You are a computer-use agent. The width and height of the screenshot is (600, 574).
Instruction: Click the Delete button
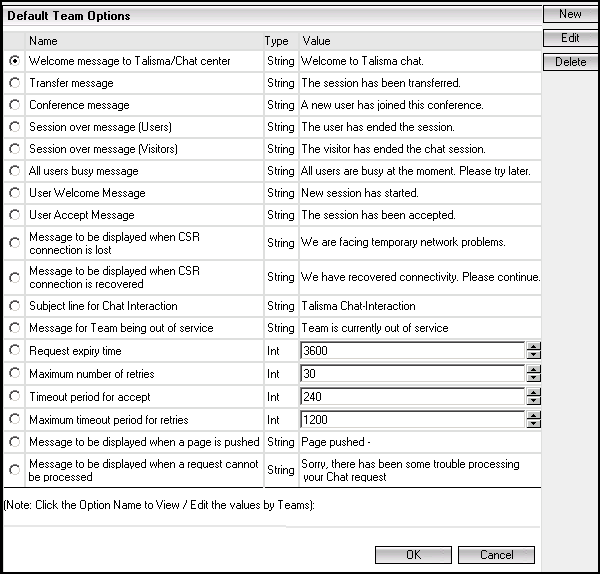tap(570, 62)
